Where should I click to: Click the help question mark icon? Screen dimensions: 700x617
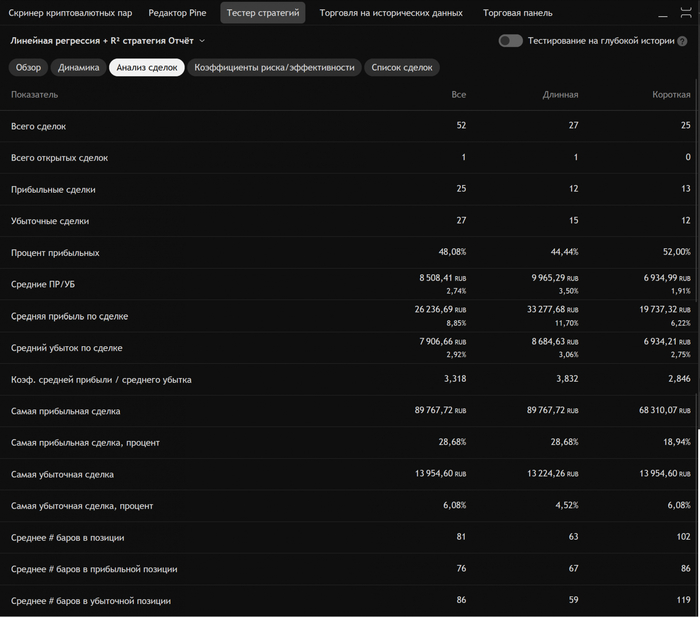(x=682, y=41)
